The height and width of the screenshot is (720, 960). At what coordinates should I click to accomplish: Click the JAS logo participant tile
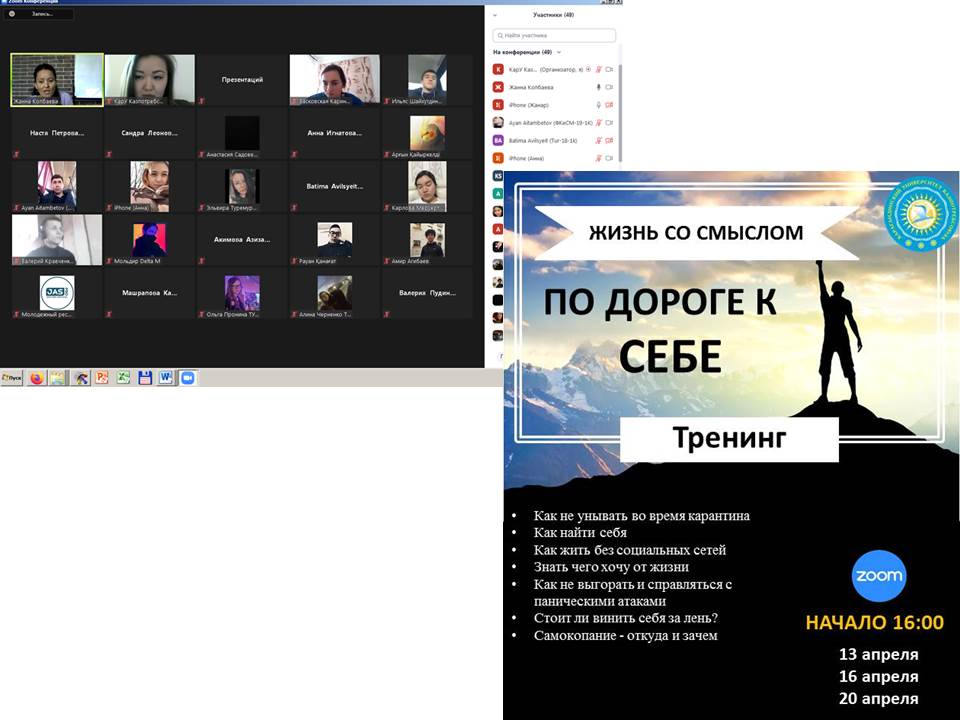tap(57, 294)
